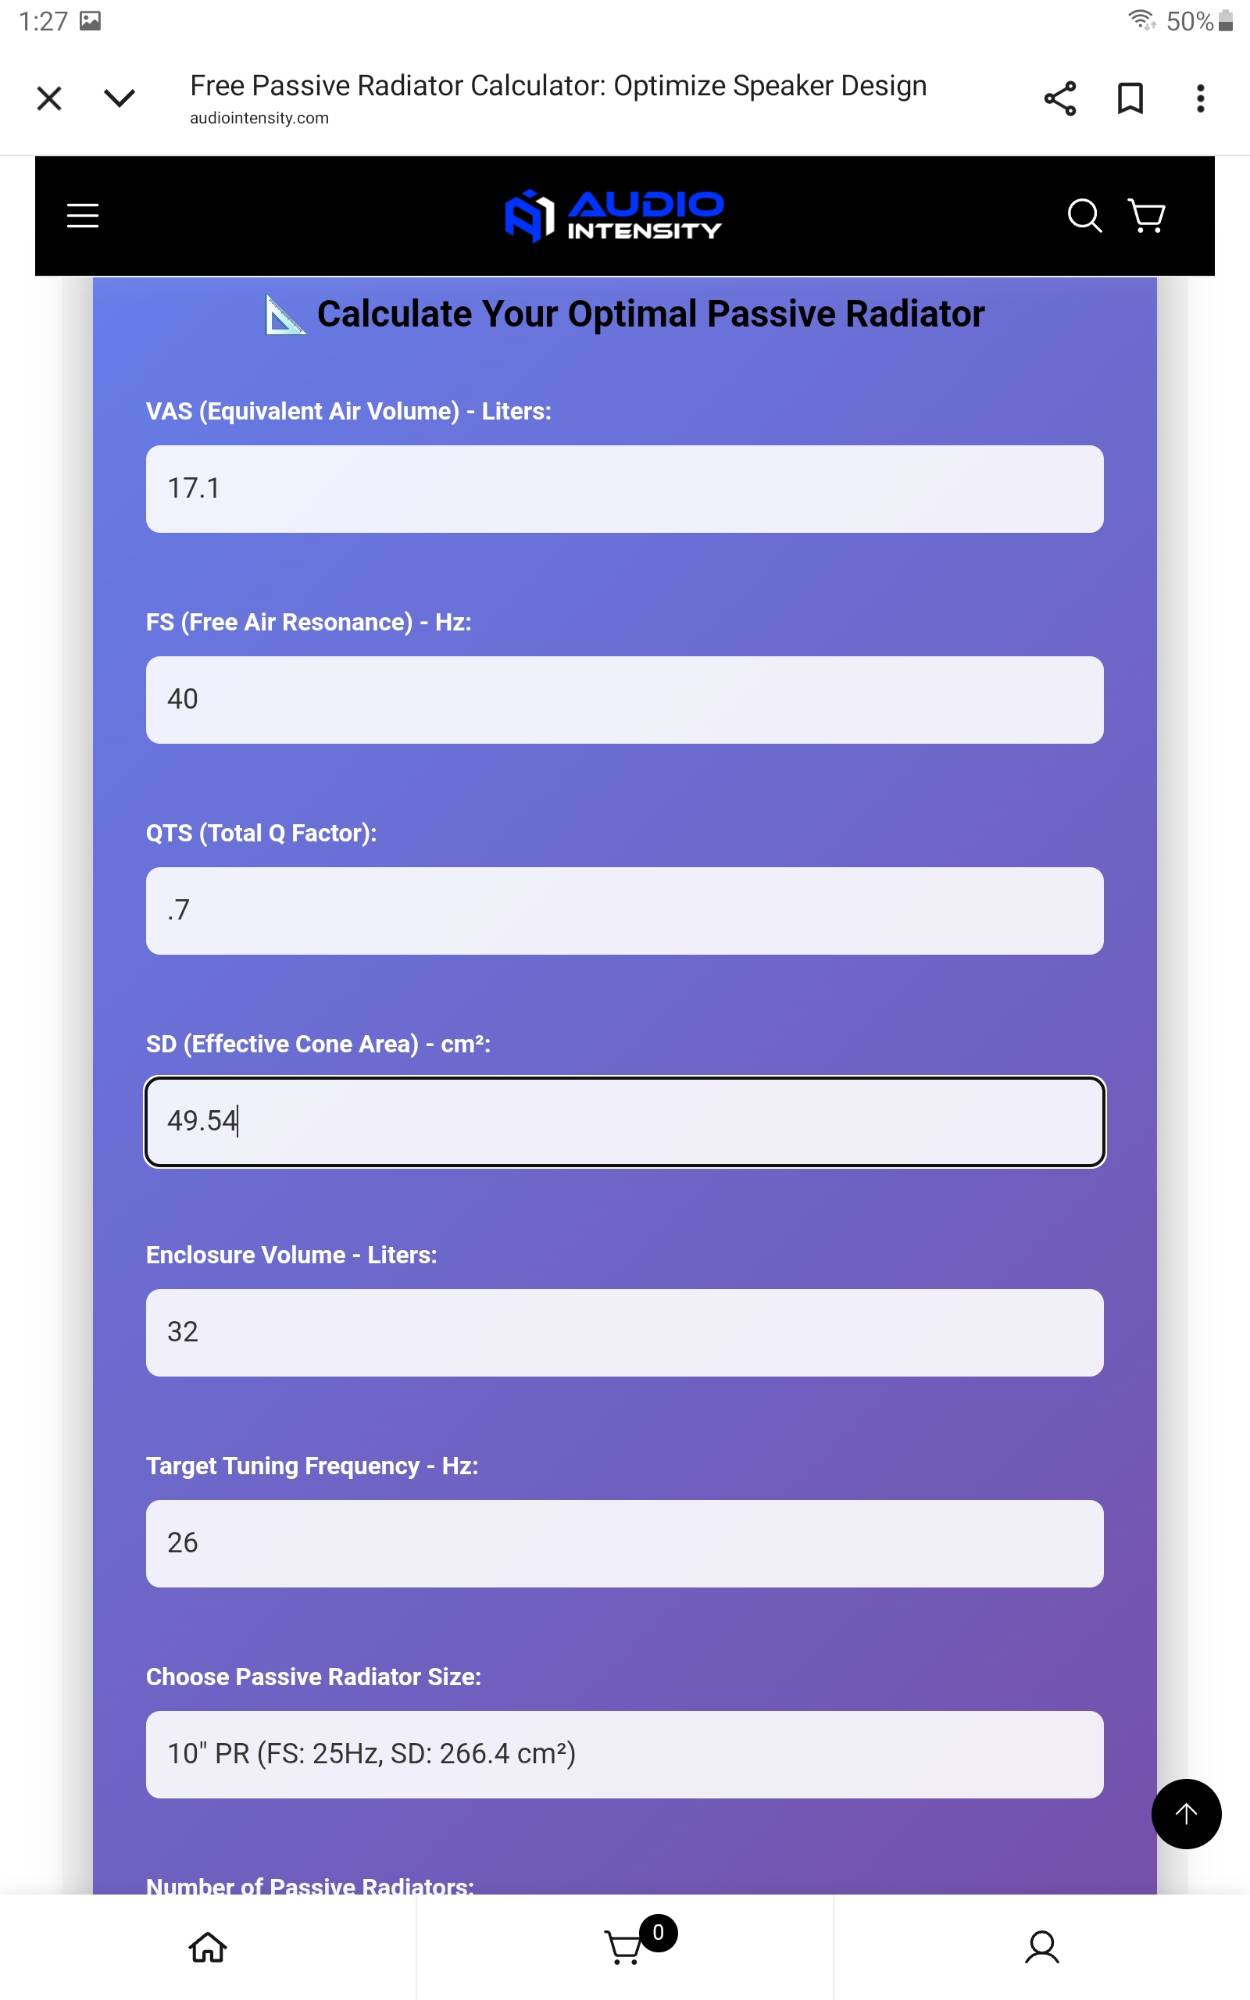Go to home via bottom bar
Image resolution: width=1250 pixels, height=2000 pixels.
click(x=208, y=1947)
